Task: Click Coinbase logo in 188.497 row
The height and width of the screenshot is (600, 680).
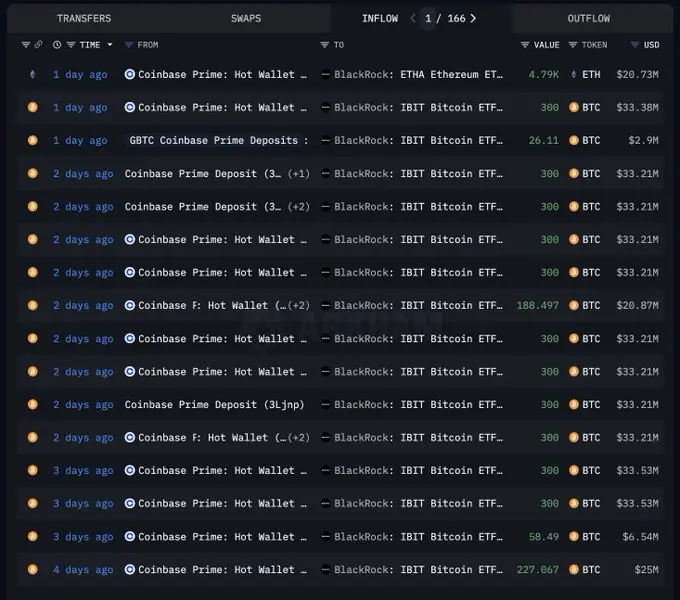Action: (x=130, y=305)
